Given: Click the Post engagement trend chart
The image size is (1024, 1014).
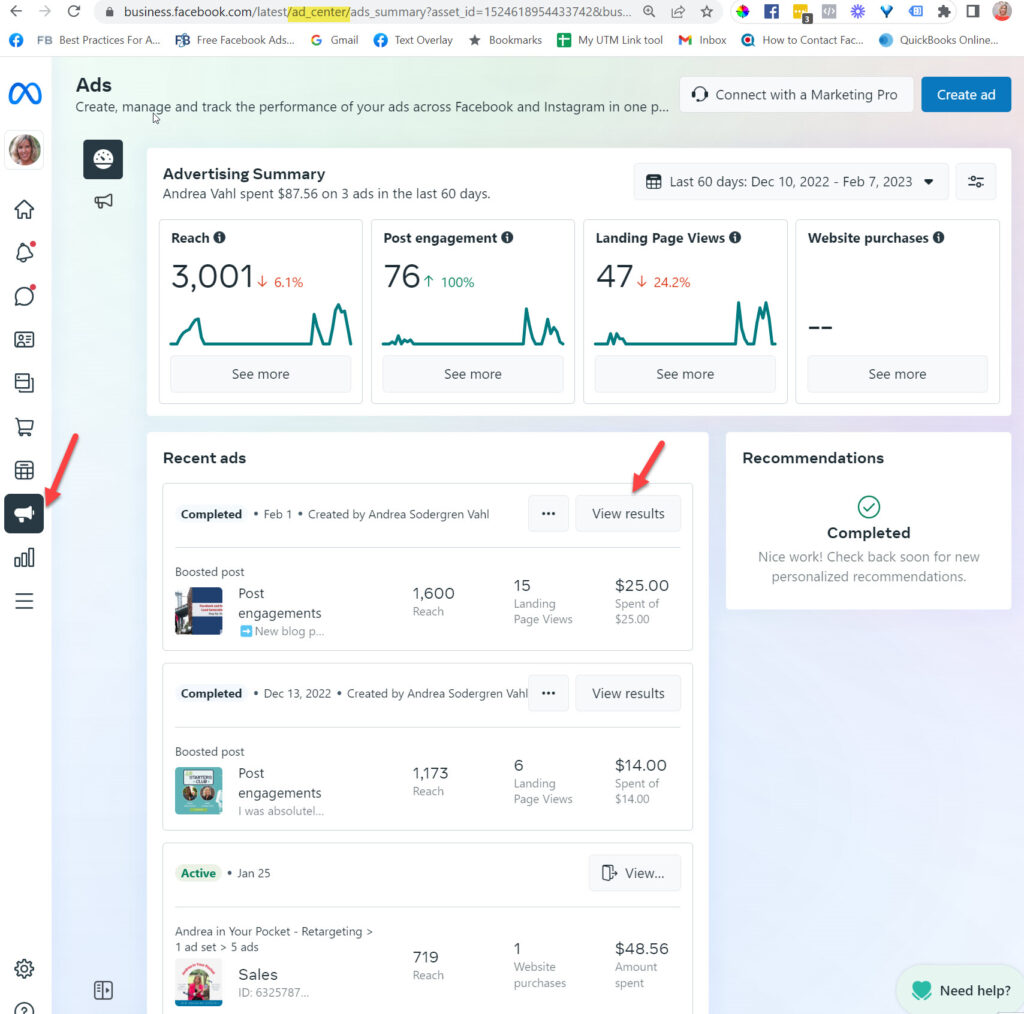Looking at the screenshot, I should pos(473,326).
